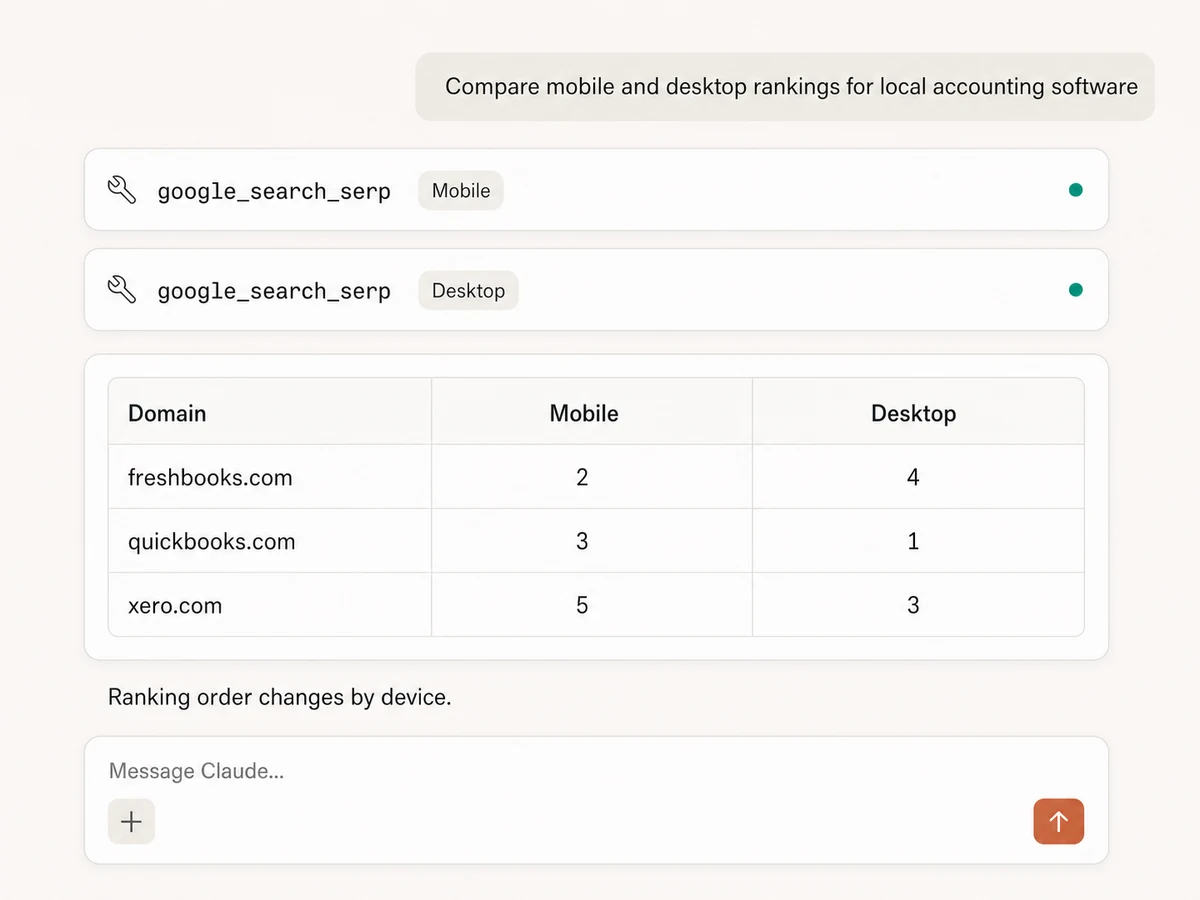
Task: Expand the google_search_serp Mobile tool call
Action: (597, 190)
